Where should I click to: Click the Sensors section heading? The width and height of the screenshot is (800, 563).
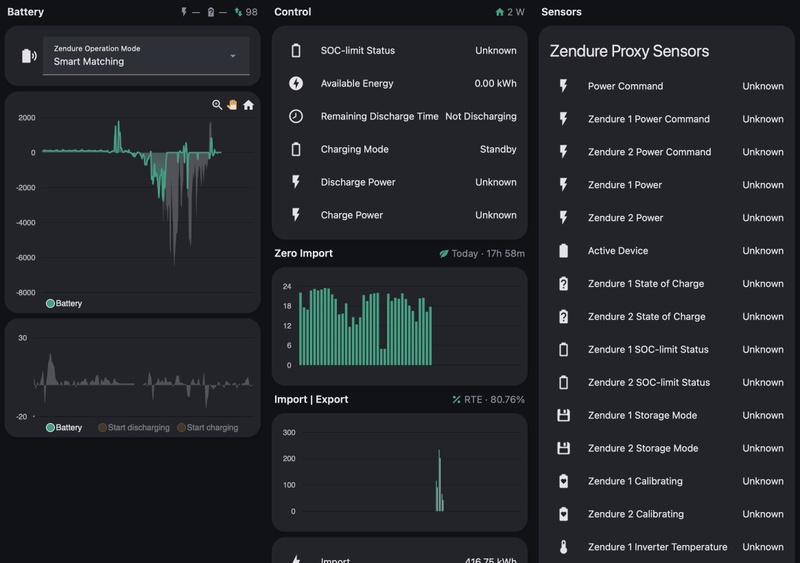point(561,12)
